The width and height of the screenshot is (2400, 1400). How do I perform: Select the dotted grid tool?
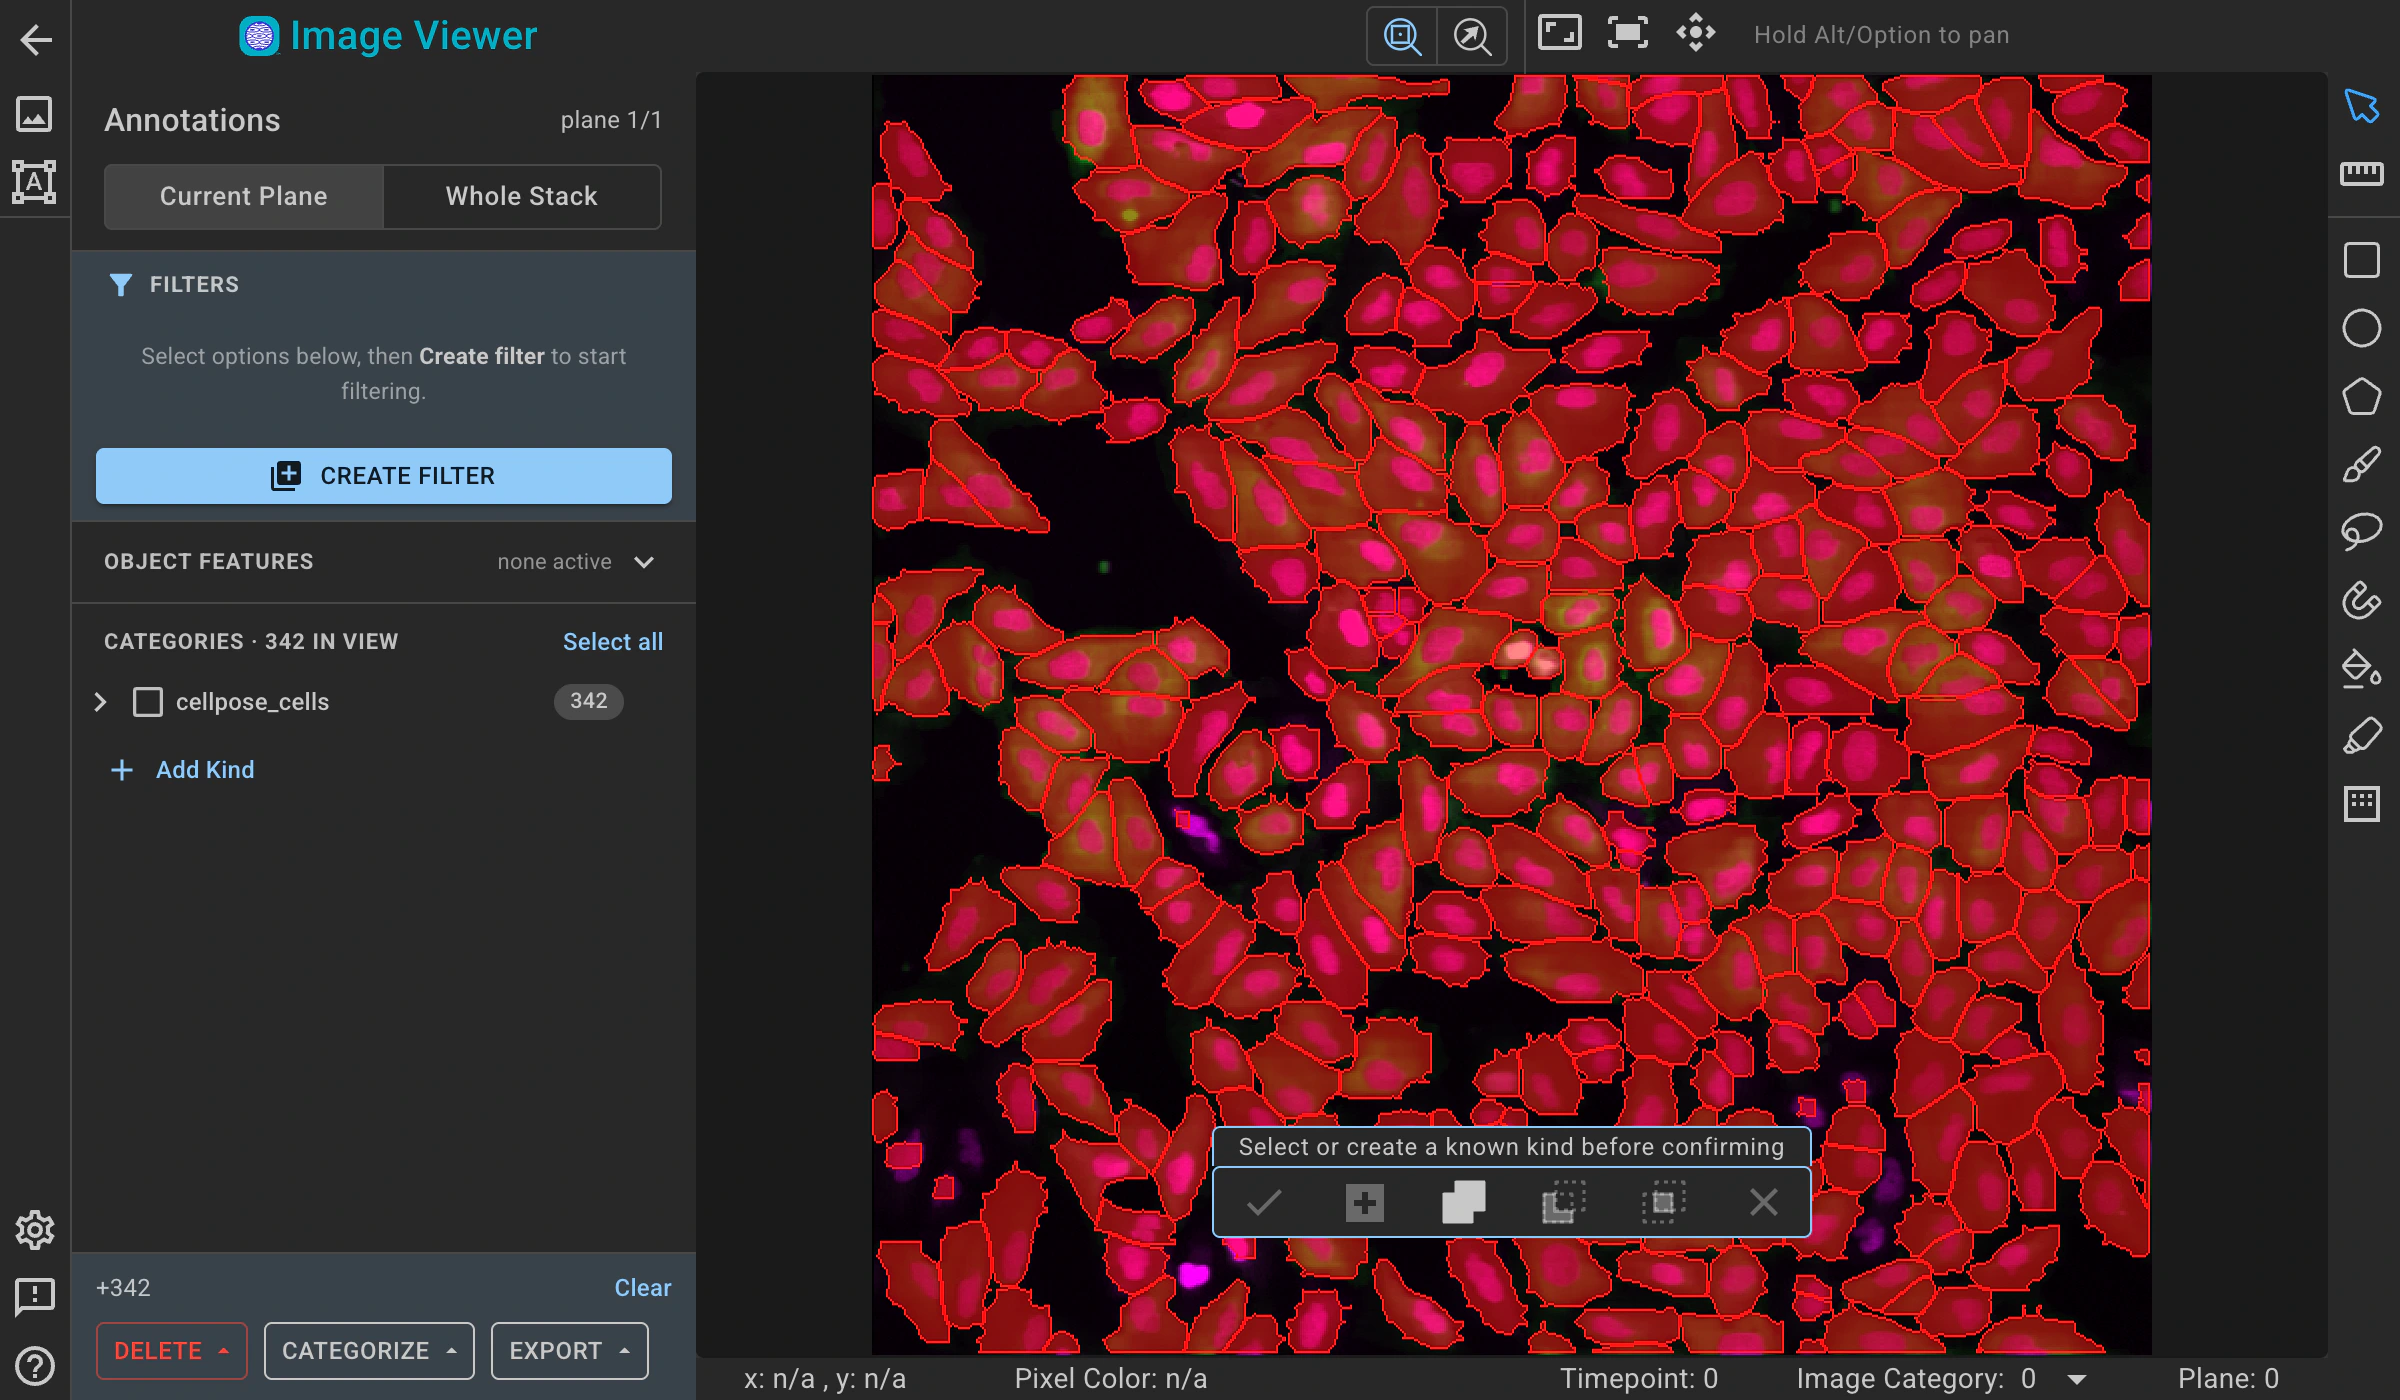pos(2362,804)
